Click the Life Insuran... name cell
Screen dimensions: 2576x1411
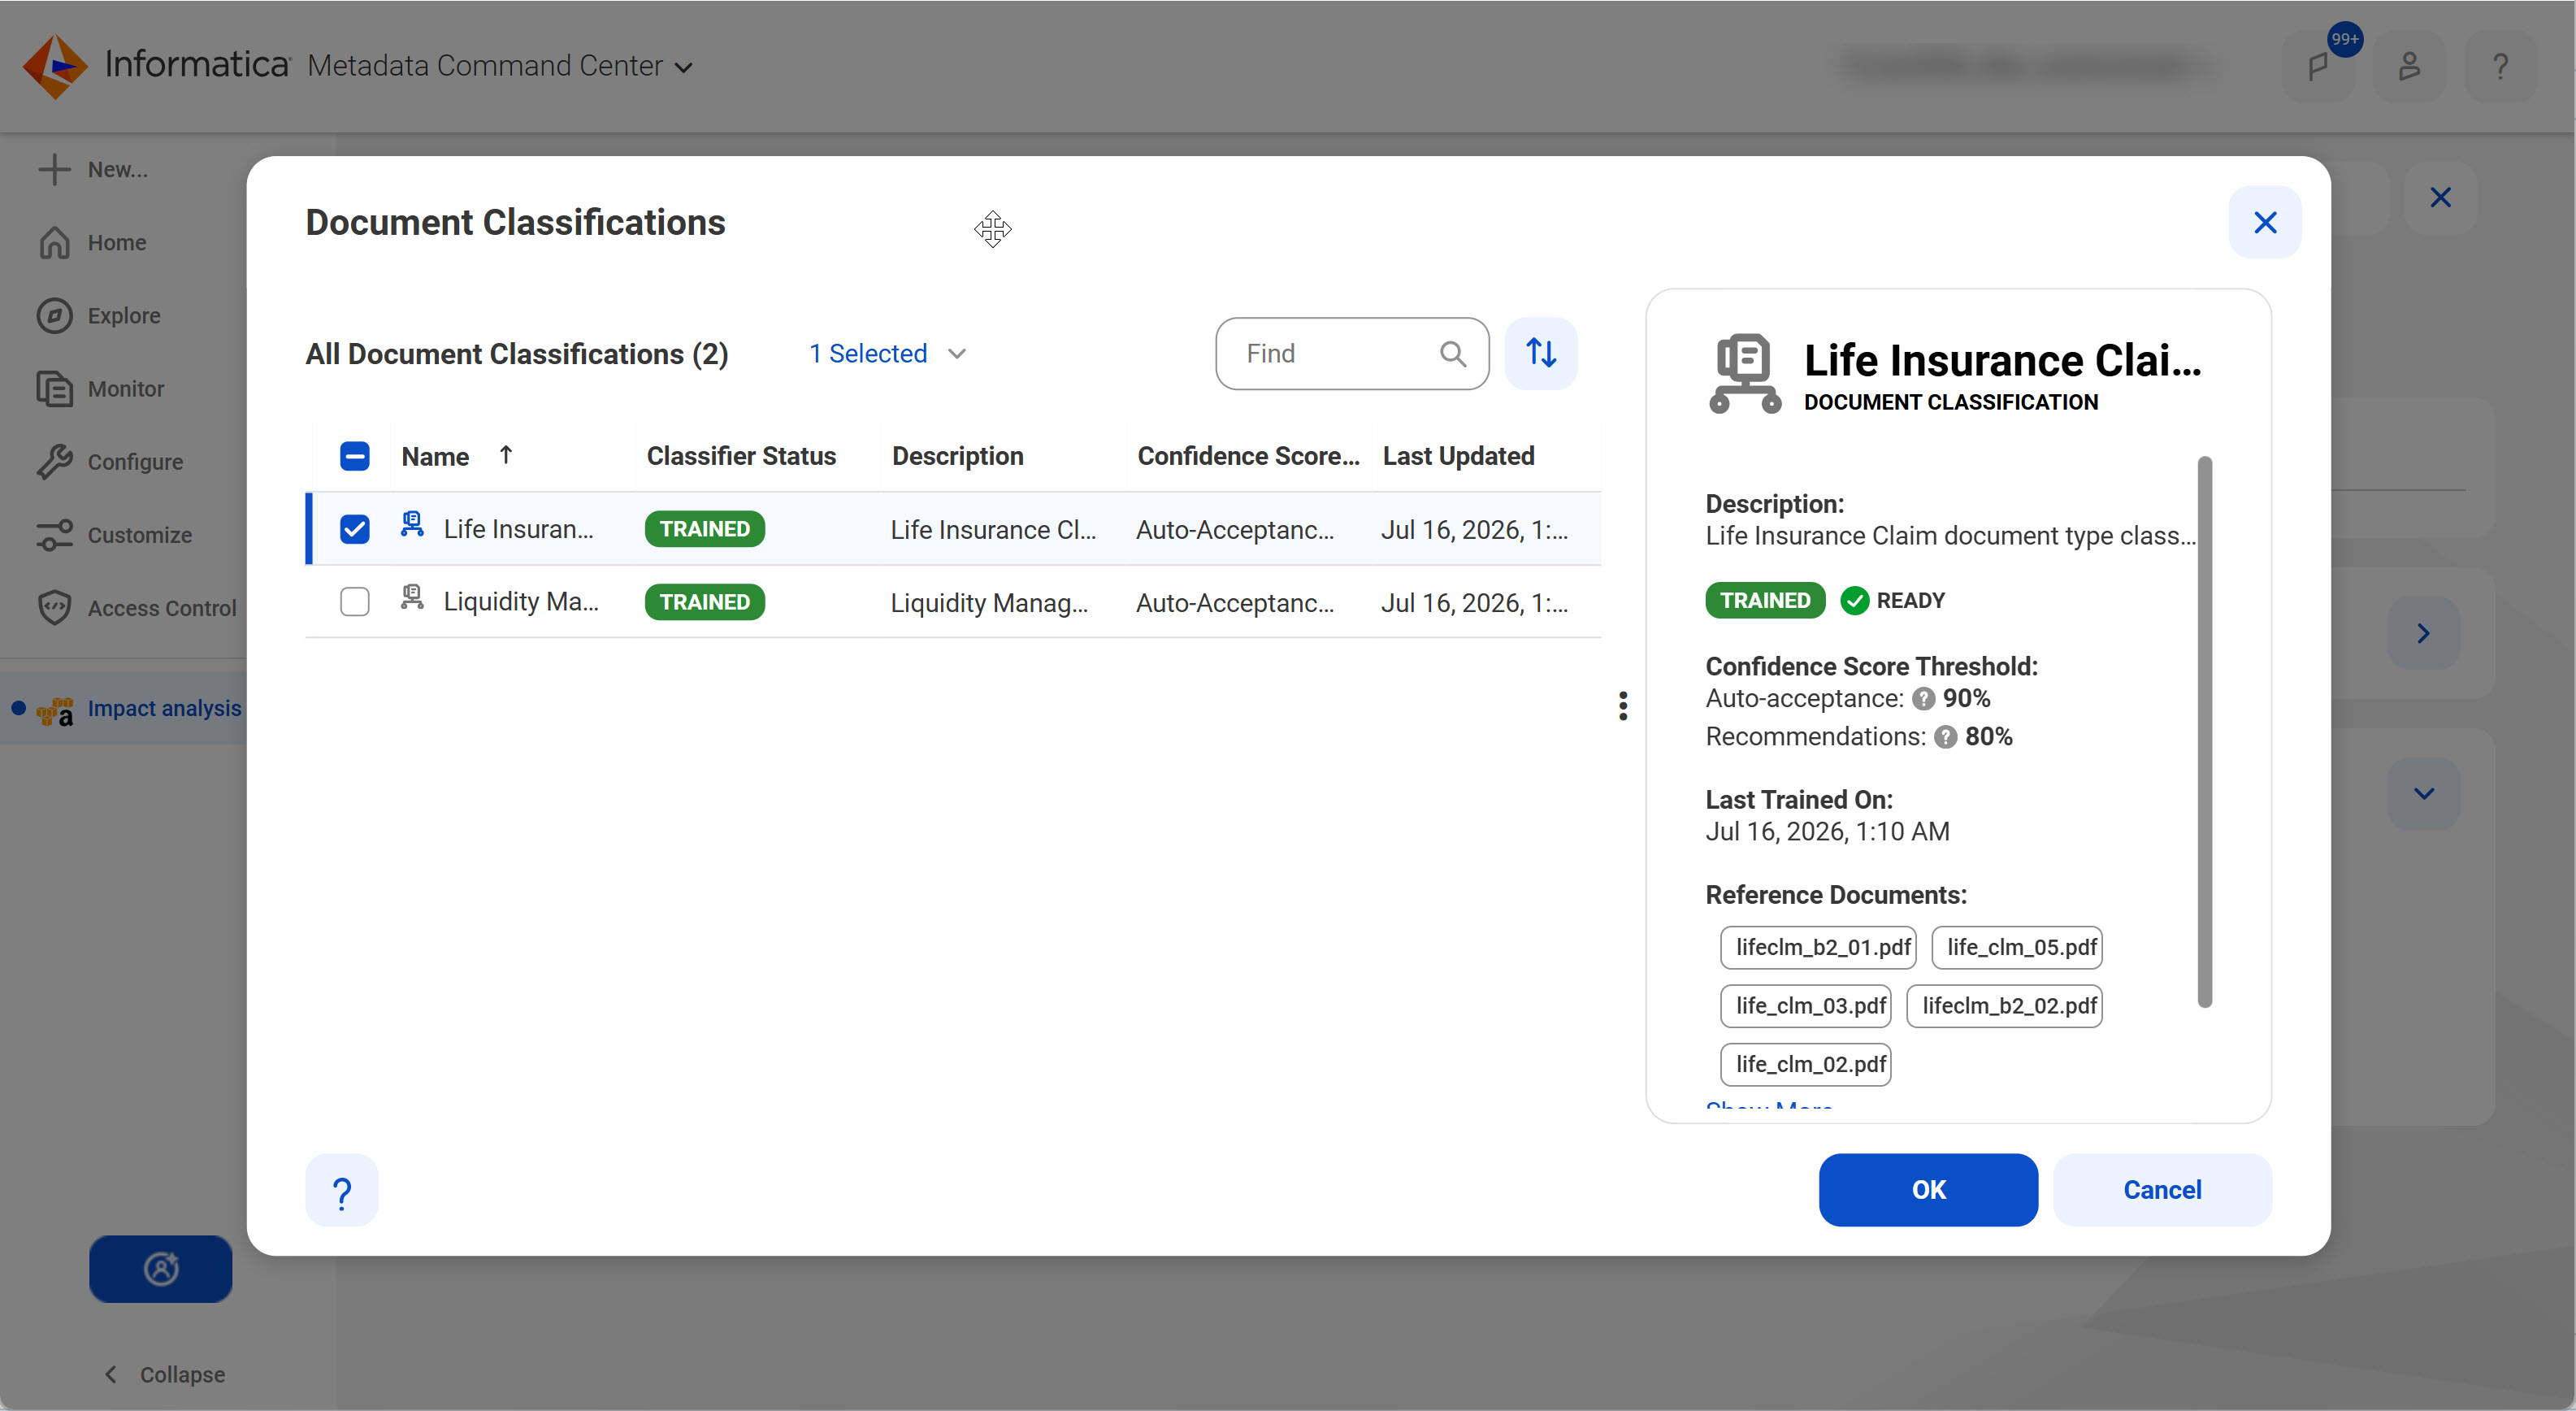click(x=518, y=528)
